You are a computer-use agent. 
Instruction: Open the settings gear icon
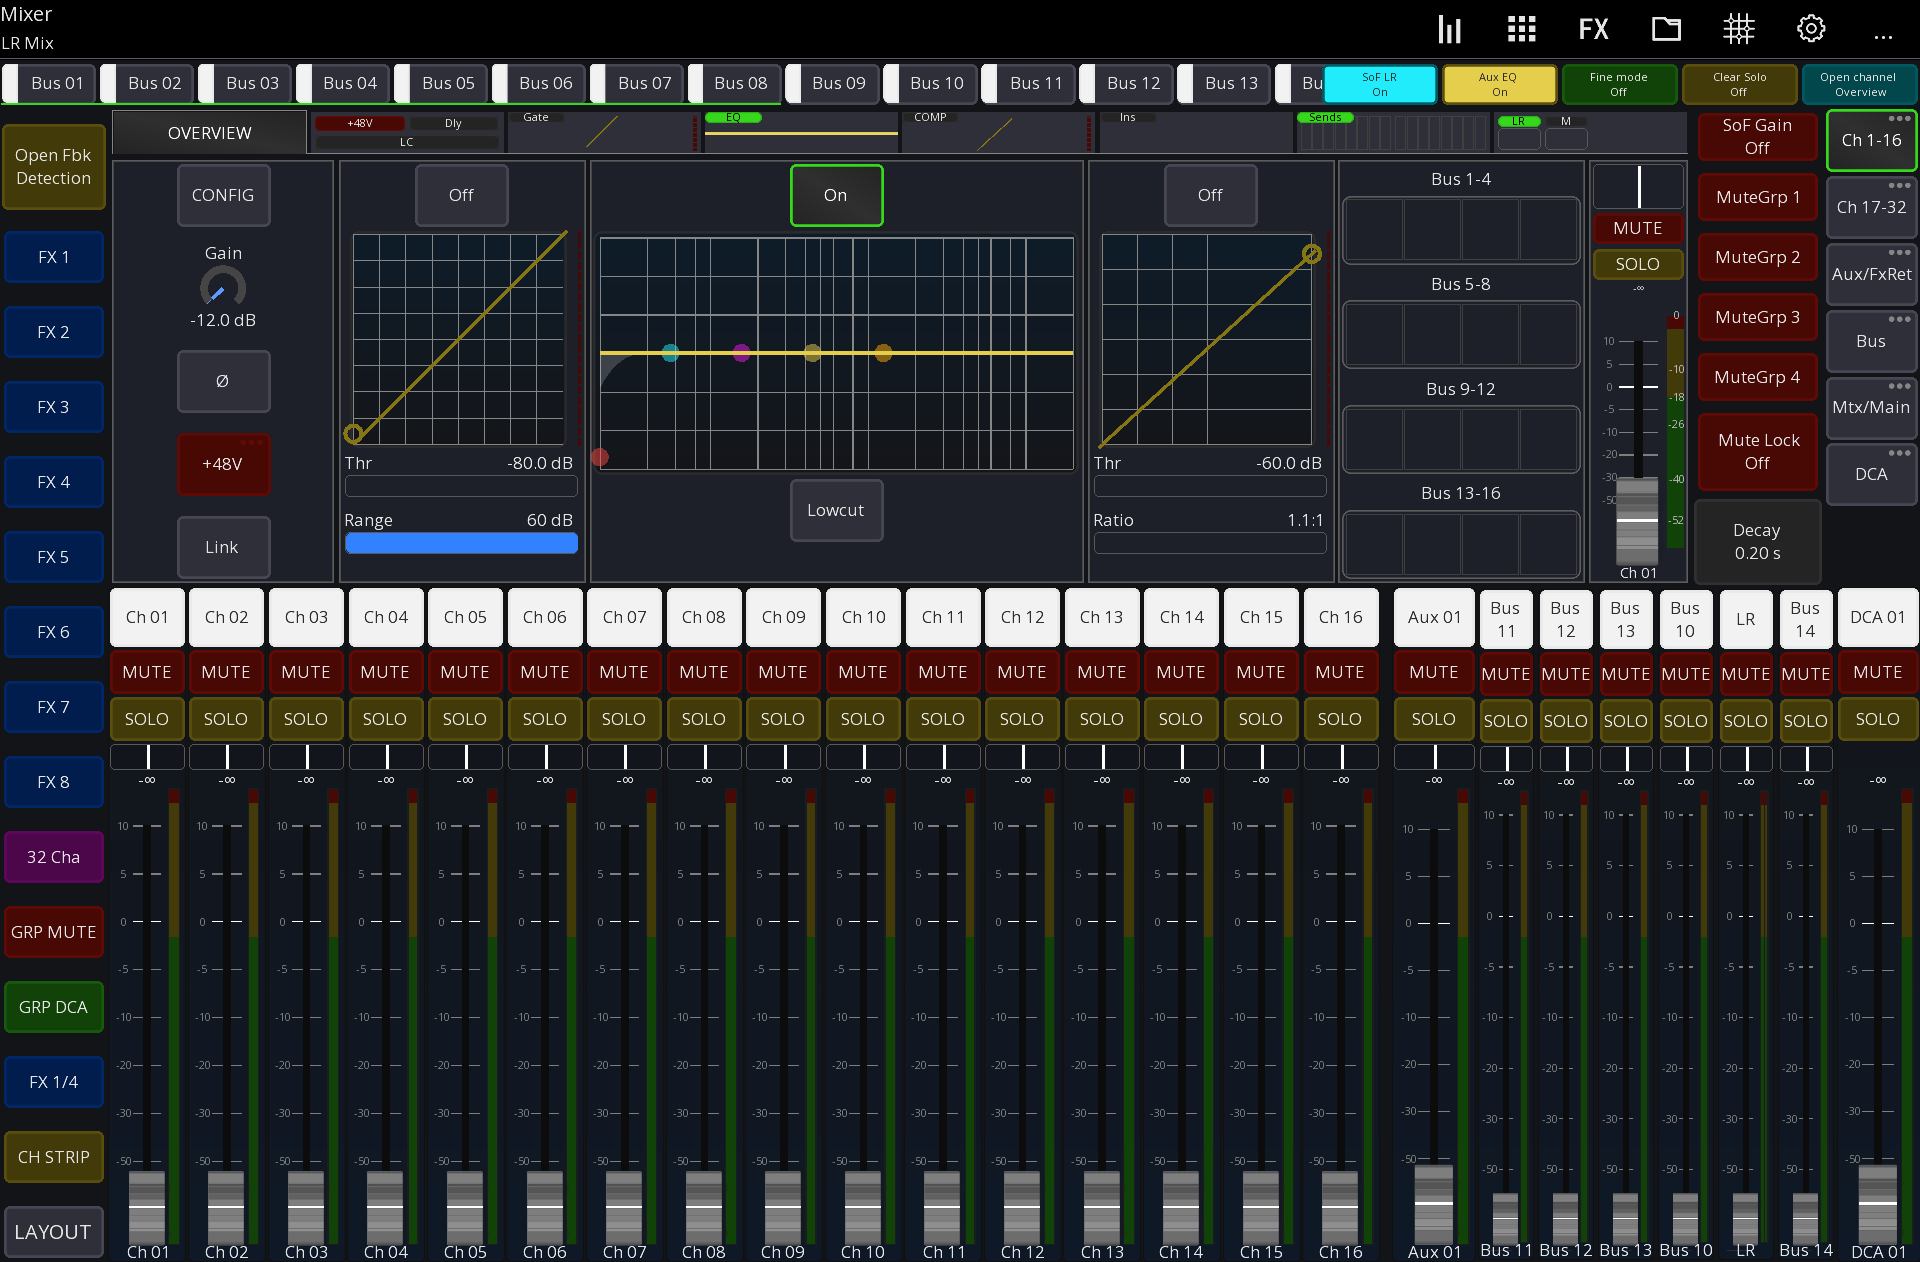(1811, 29)
